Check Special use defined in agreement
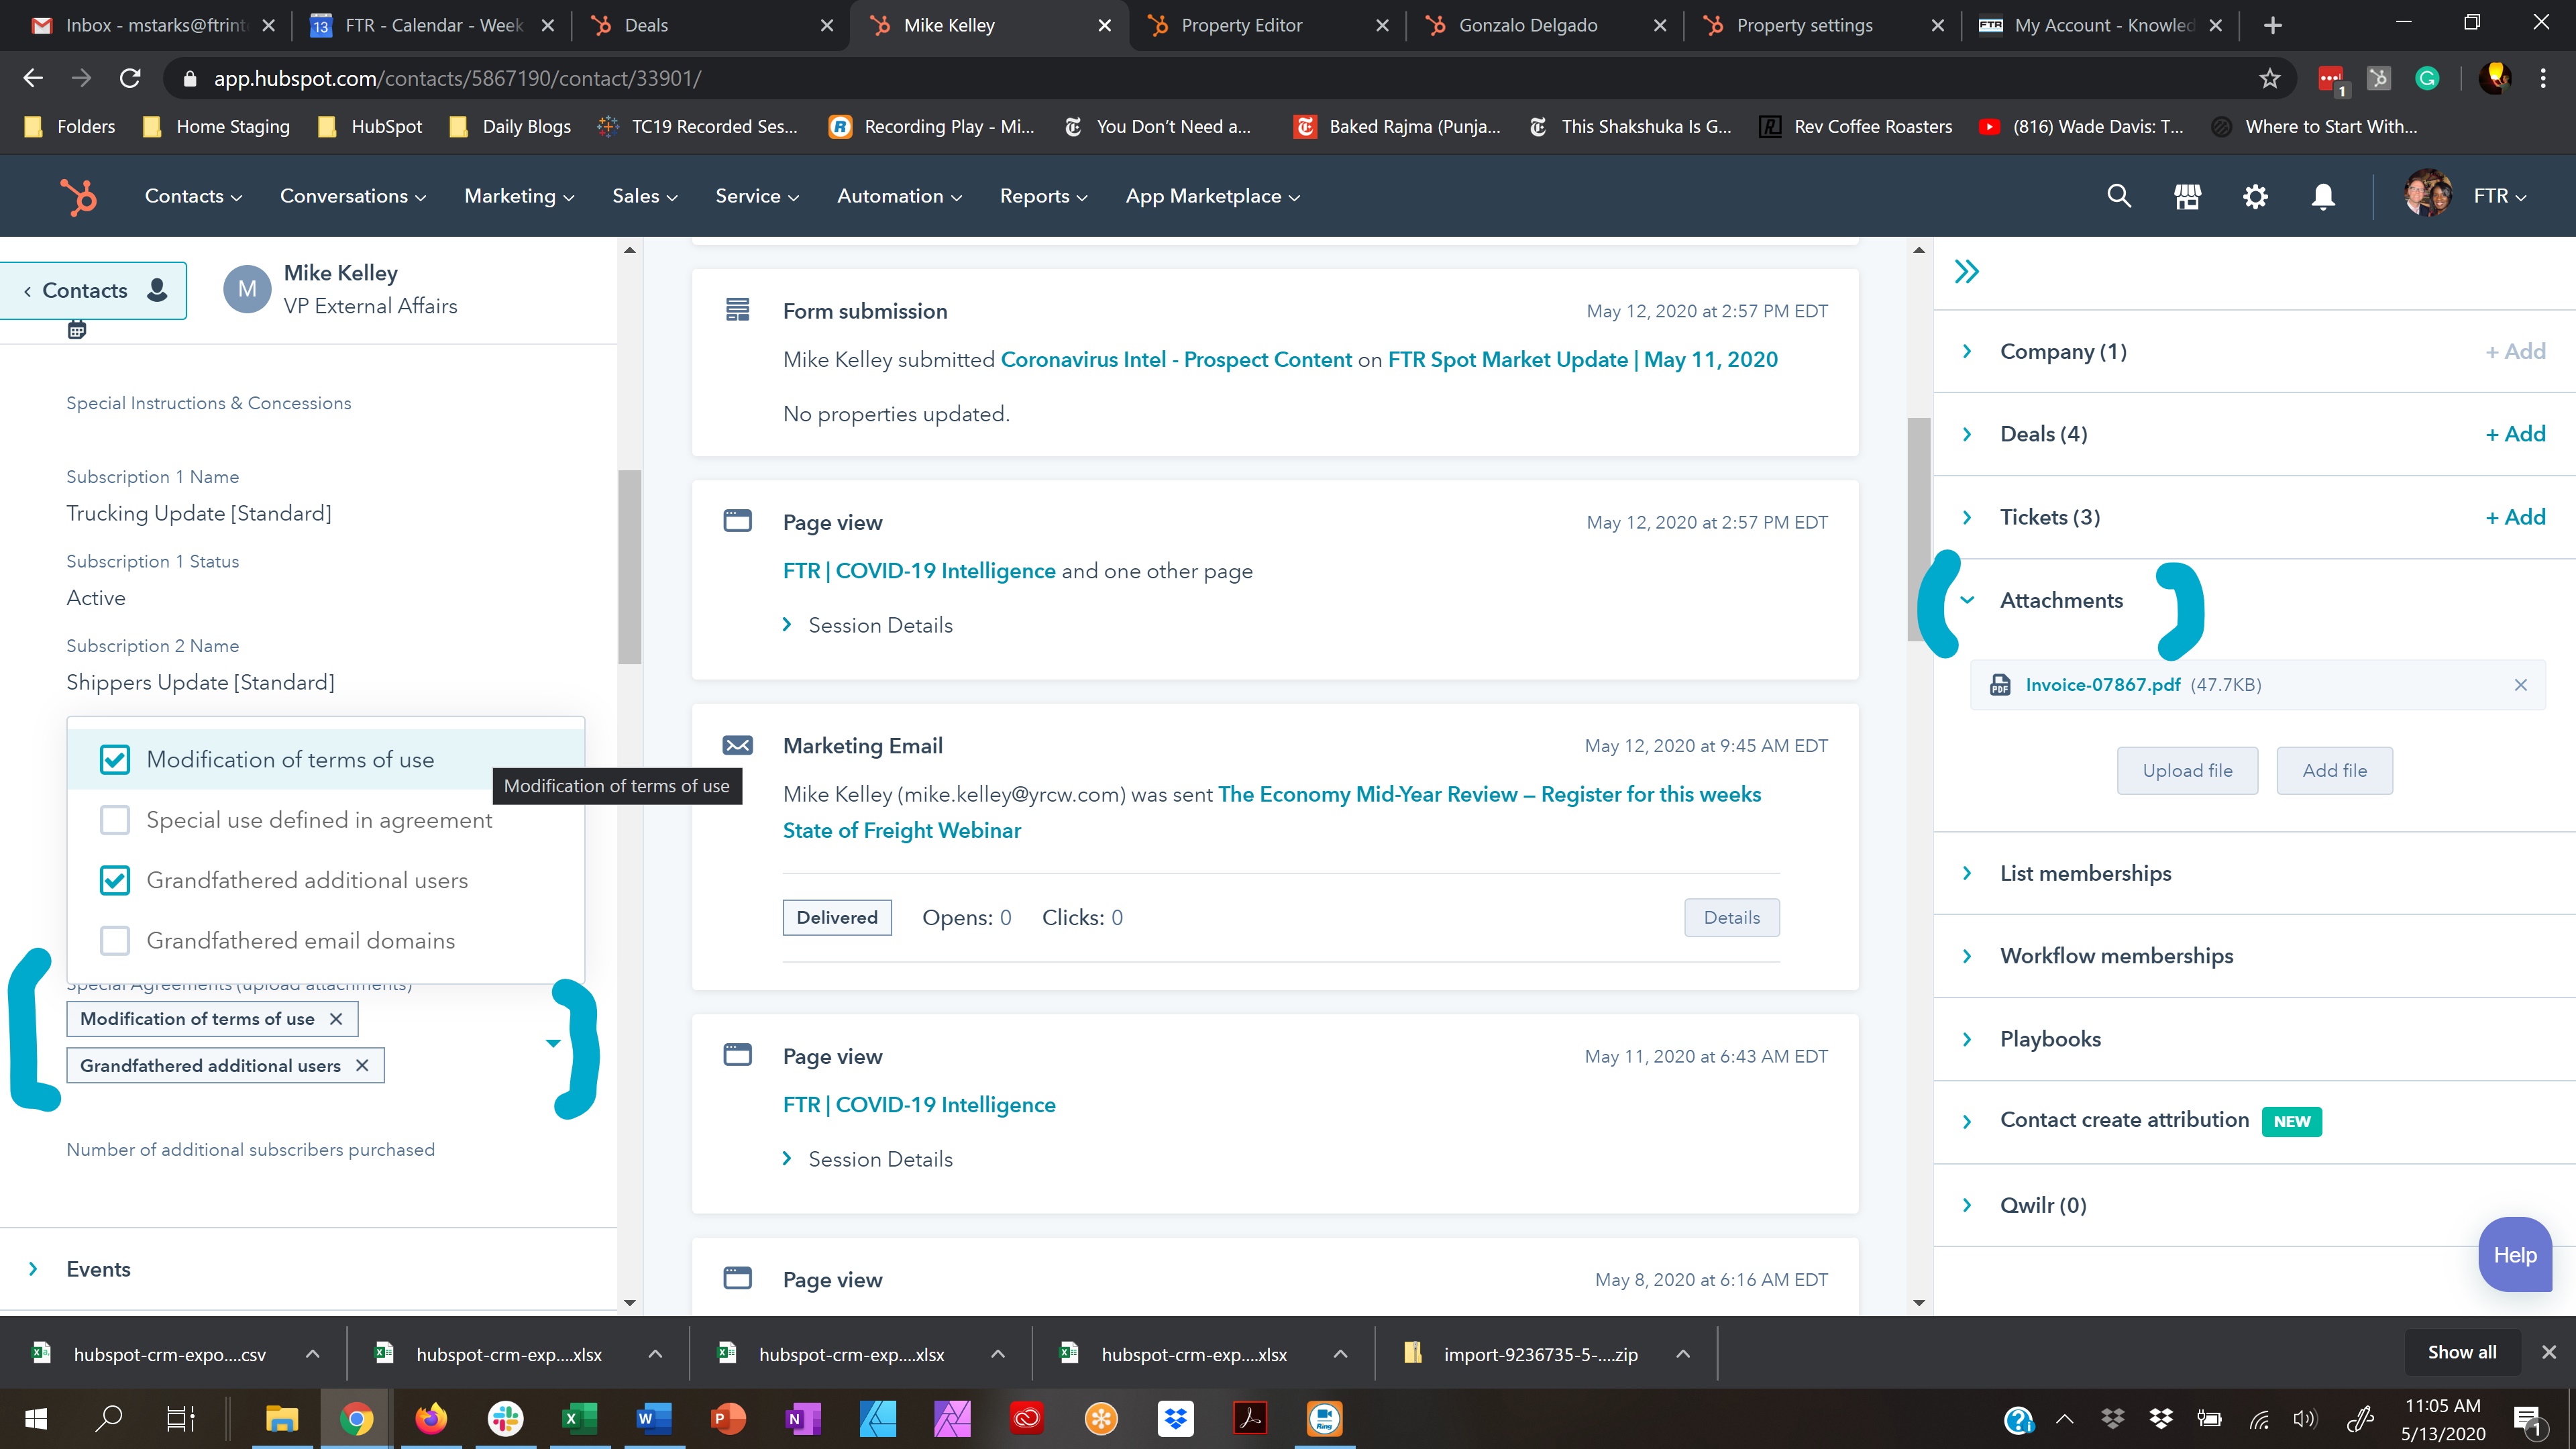This screenshot has height=1449, width=2576. click(115, 820)
